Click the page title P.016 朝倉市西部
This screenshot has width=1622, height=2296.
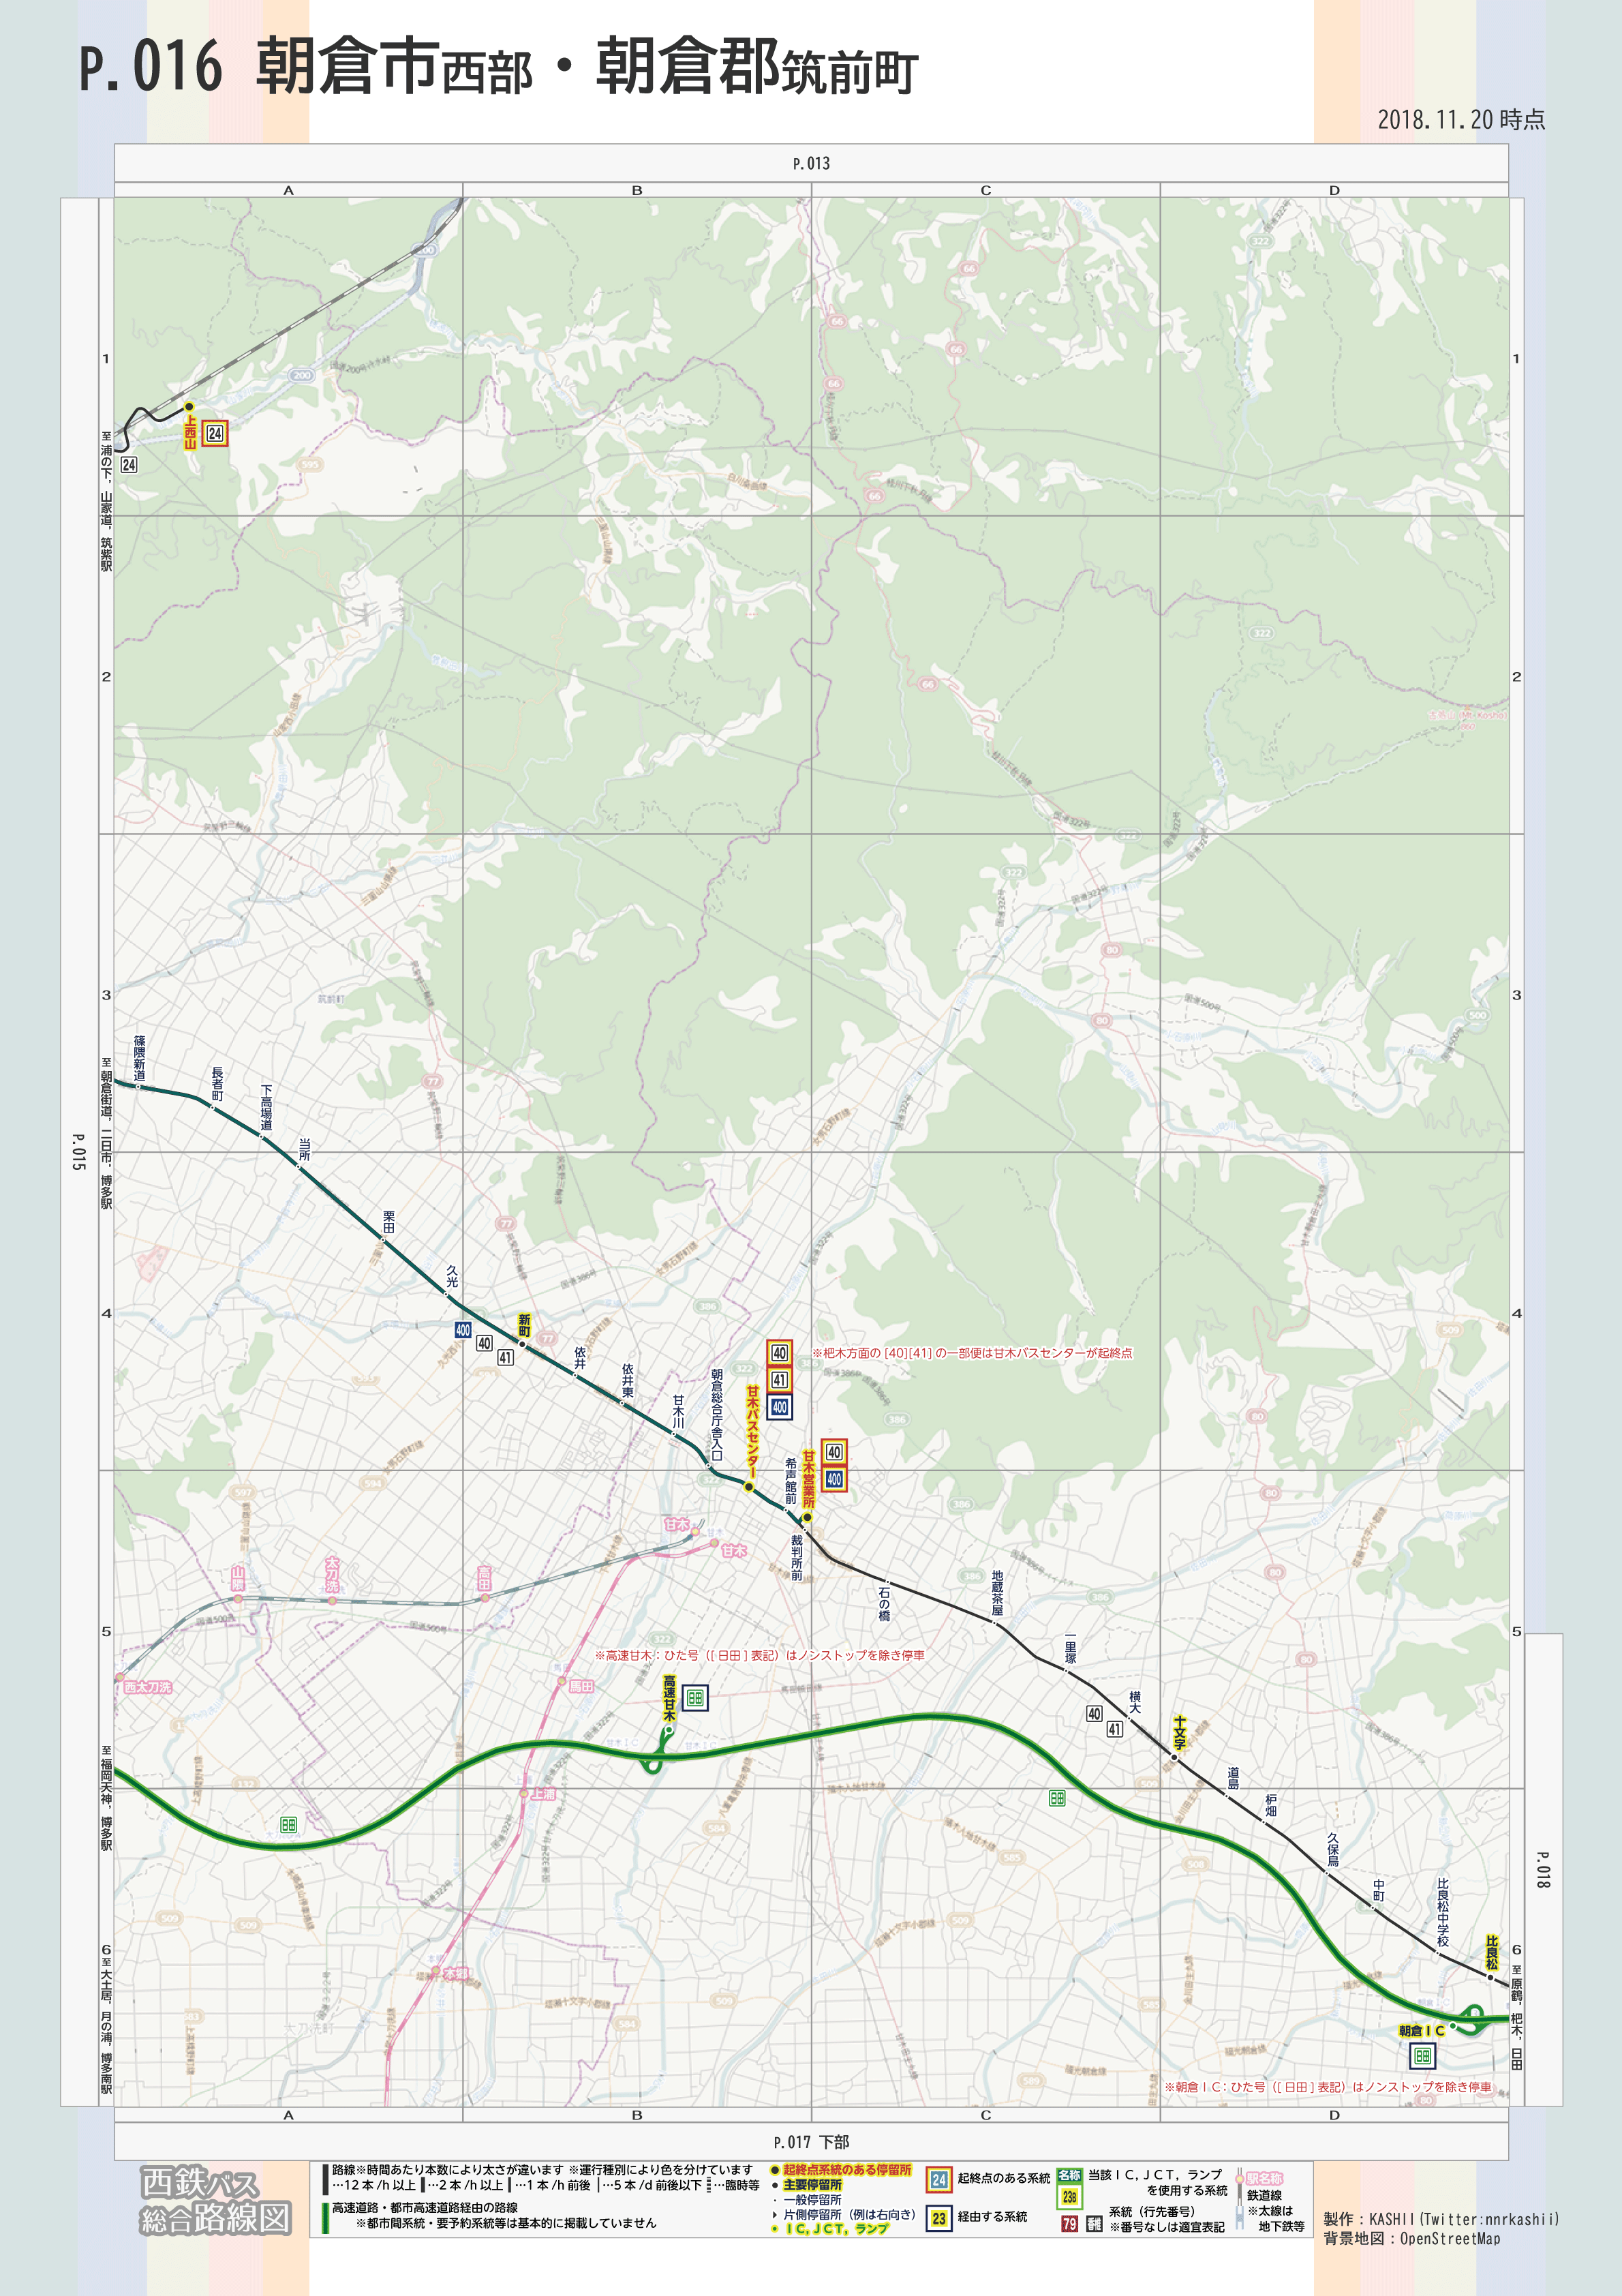(x=498, y=67)
